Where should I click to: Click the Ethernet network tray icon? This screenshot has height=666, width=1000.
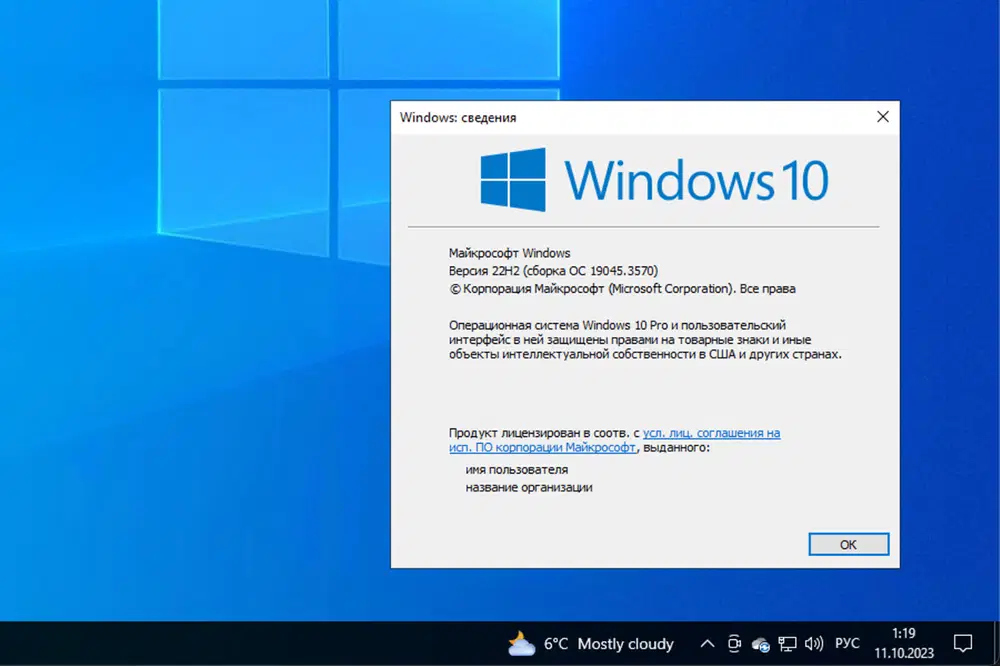[787, 644]
